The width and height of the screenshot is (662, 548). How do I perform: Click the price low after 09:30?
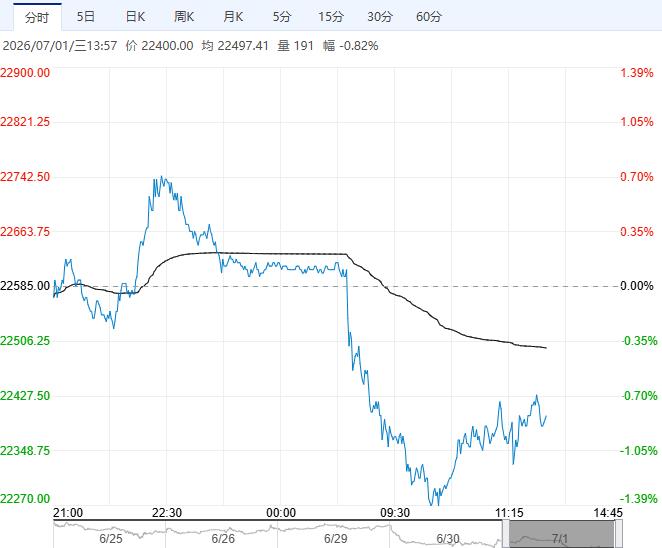(431, 504)
